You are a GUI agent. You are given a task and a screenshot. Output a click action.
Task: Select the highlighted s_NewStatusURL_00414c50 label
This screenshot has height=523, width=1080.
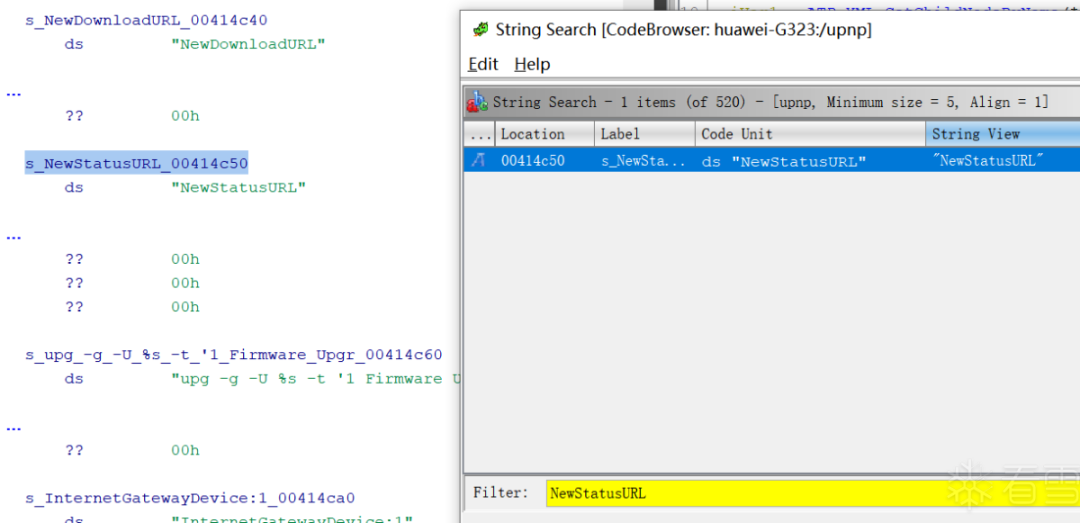tap(136, 163)
